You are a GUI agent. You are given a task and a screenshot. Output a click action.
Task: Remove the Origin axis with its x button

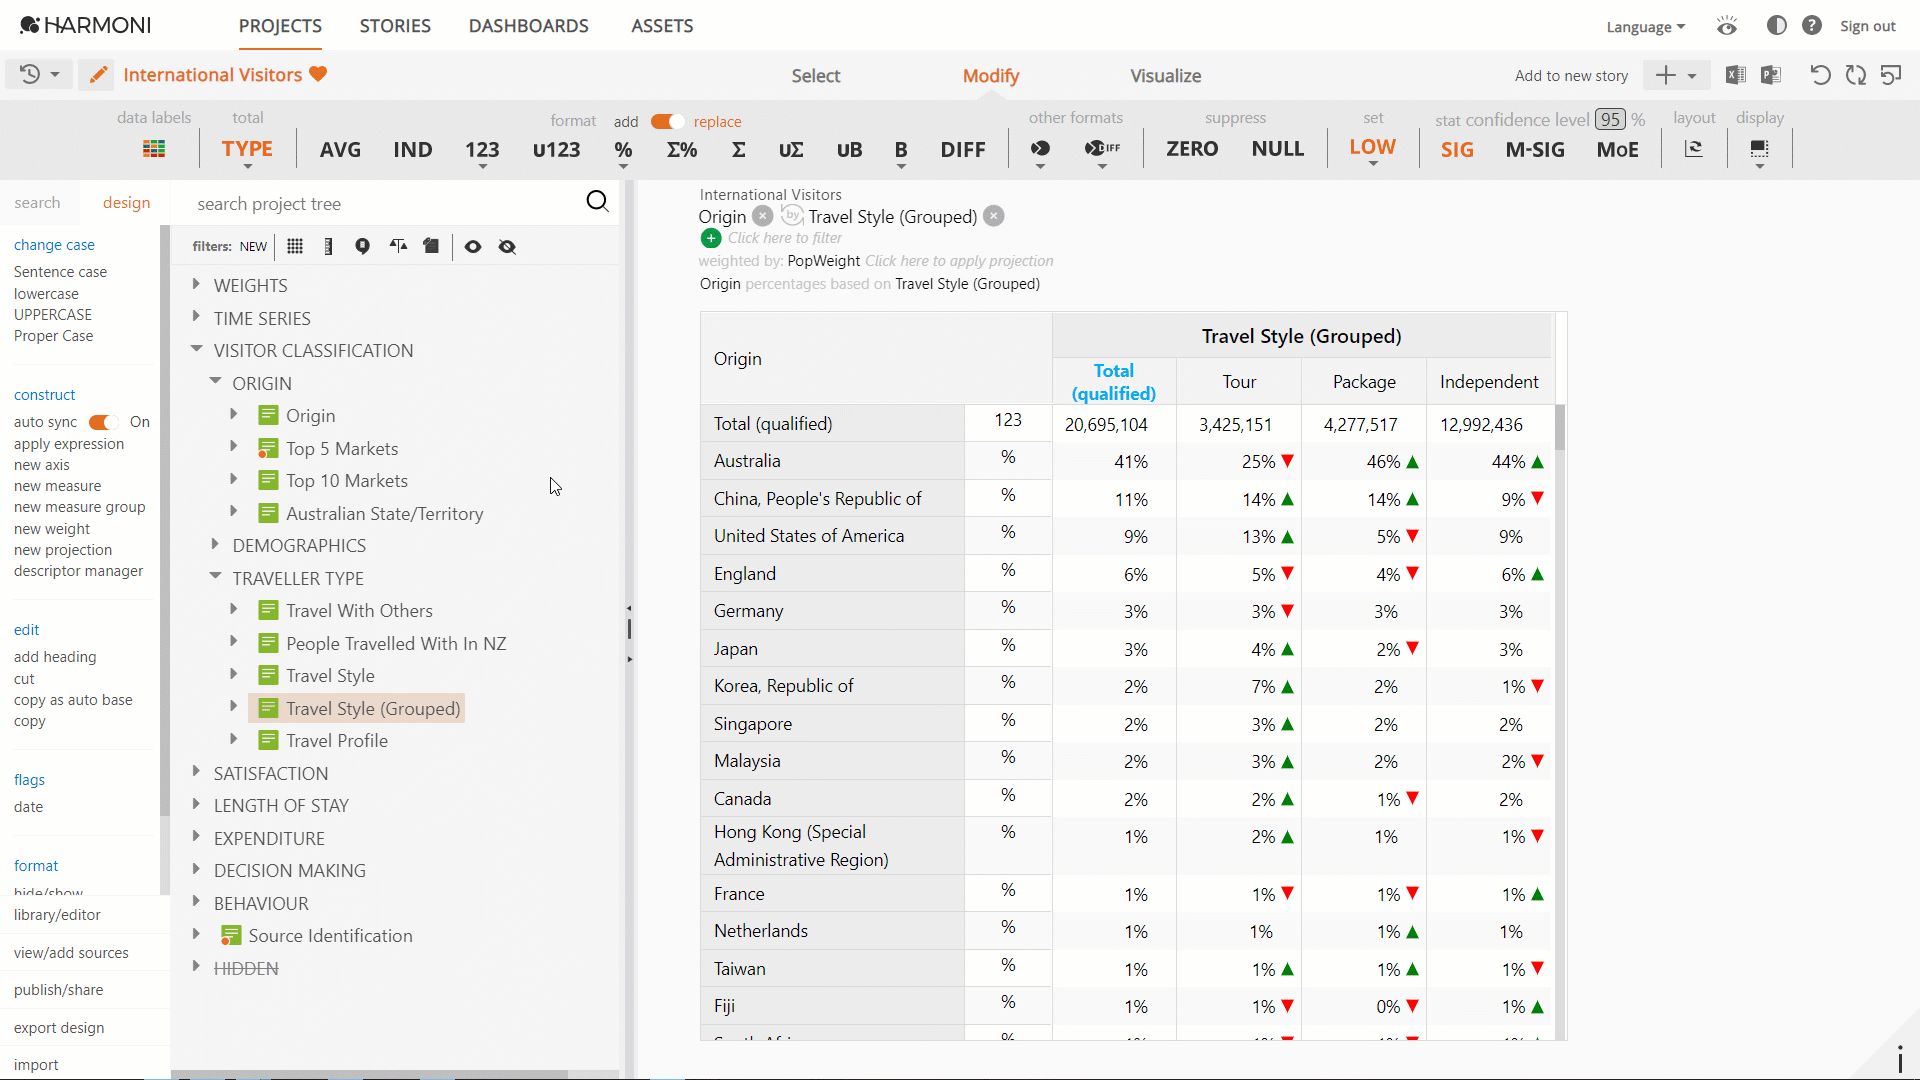pos(763,216)
